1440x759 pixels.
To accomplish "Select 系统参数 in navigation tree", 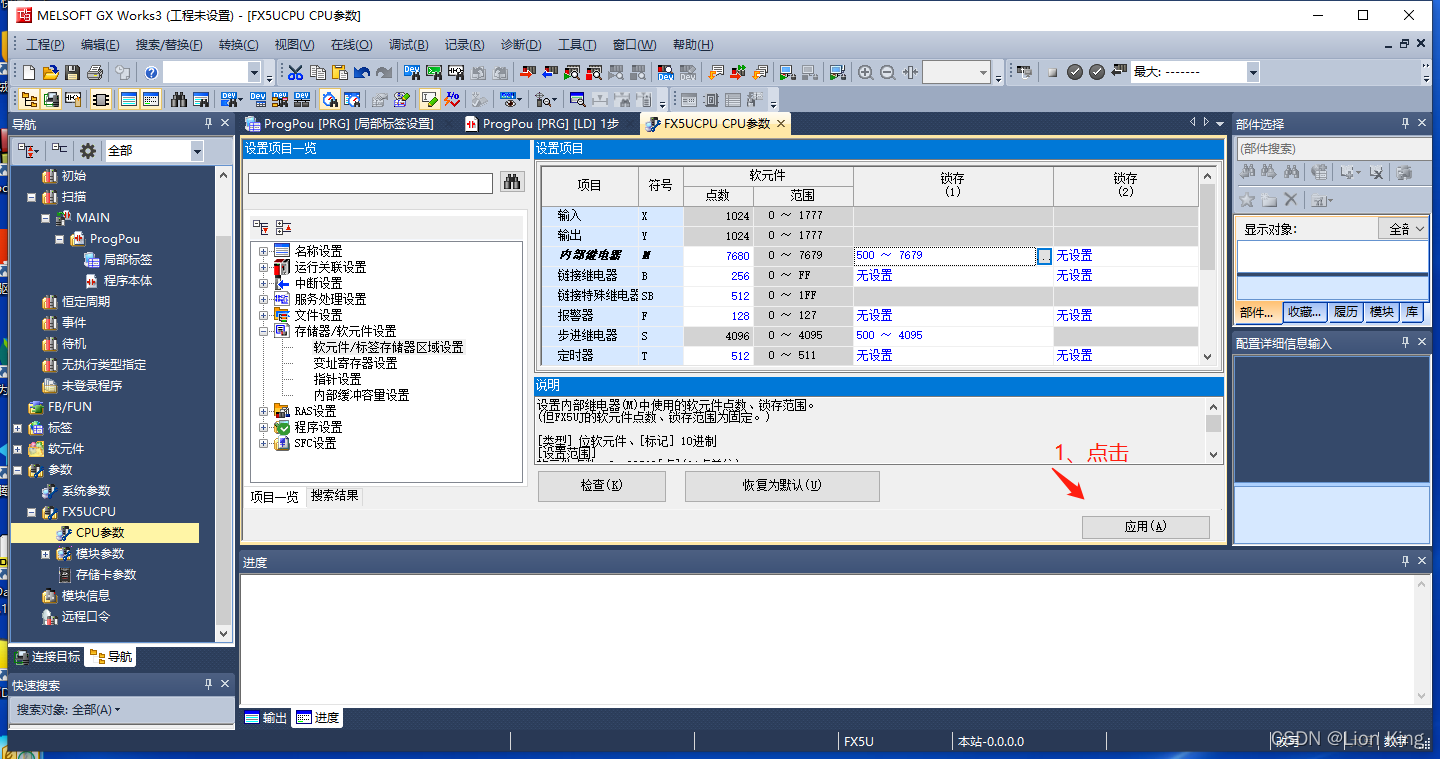I will click(86, 491).
